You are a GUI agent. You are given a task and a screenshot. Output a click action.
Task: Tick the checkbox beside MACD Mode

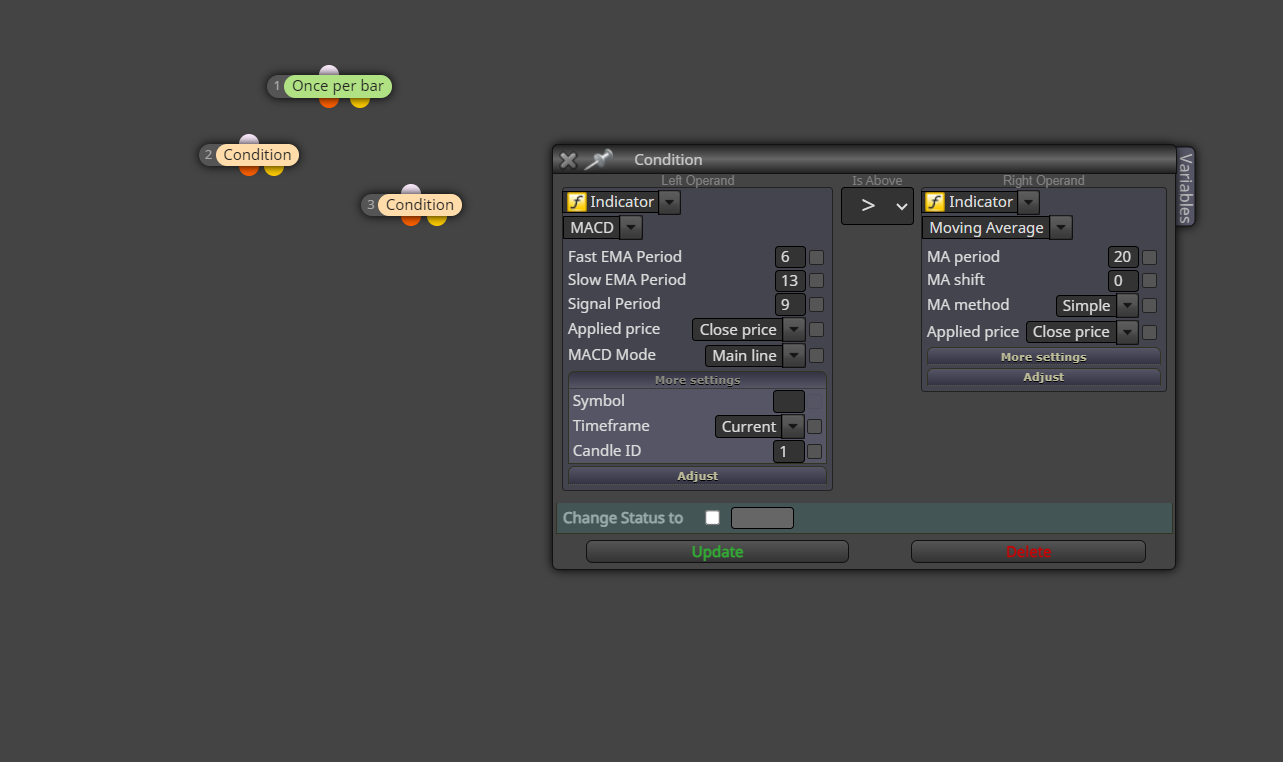pyautogui.click(x=816, y=355)
